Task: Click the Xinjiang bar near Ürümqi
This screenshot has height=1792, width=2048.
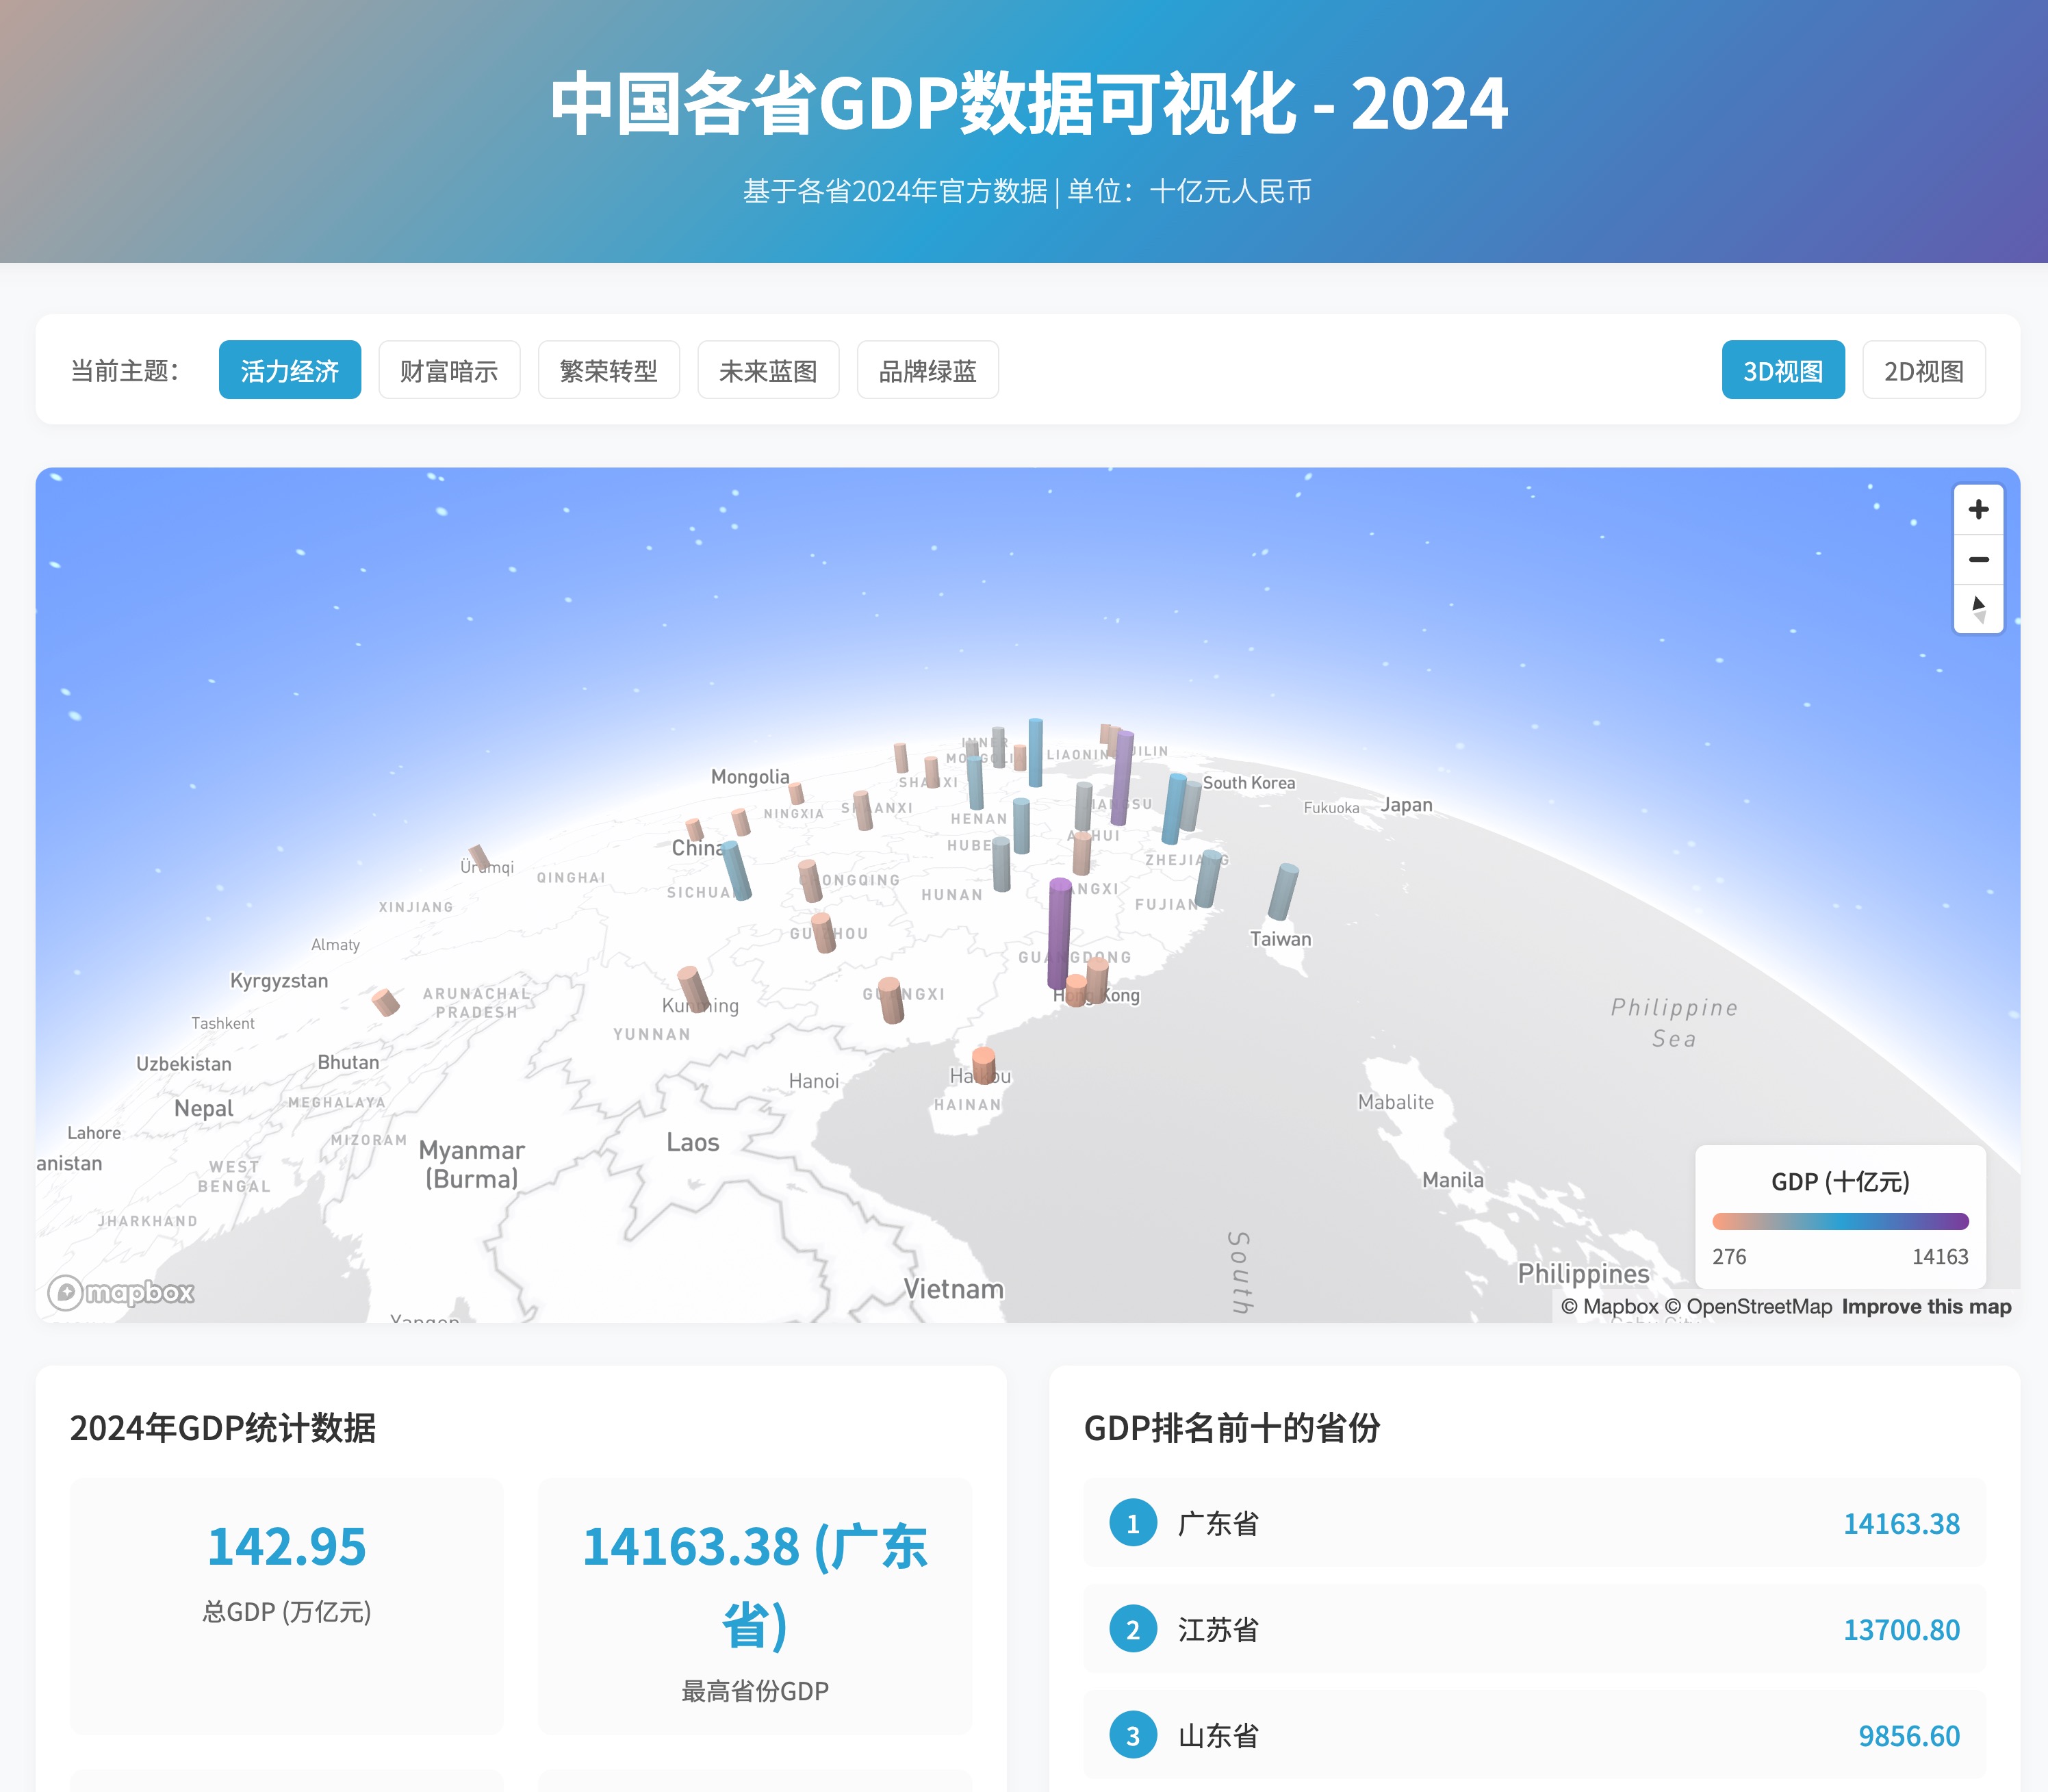Action: coord(479,856)
